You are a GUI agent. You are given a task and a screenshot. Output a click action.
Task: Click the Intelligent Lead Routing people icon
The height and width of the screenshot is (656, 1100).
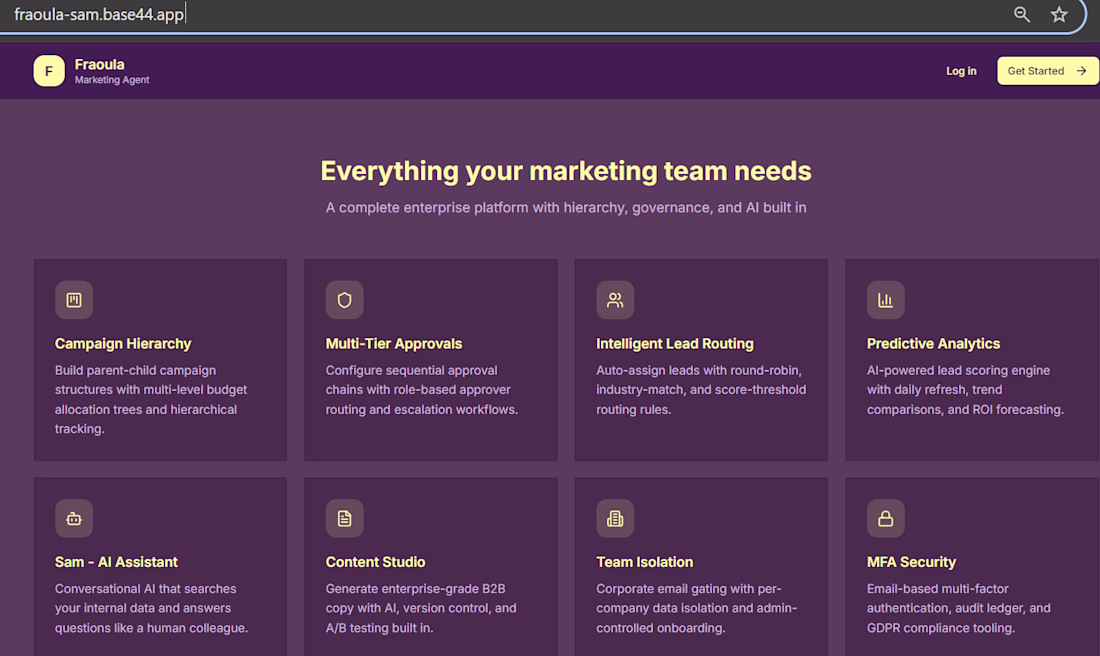615,300
